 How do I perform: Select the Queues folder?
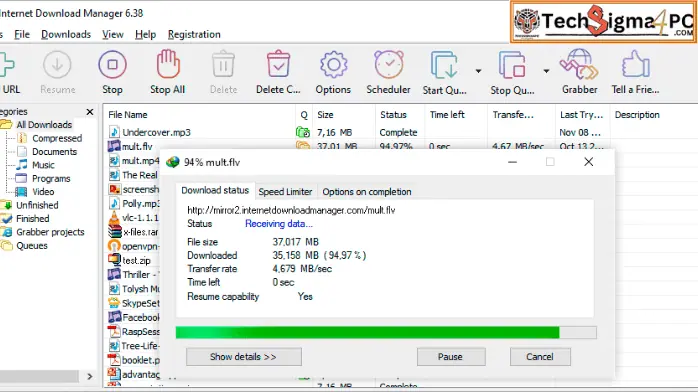coord(32,246)
